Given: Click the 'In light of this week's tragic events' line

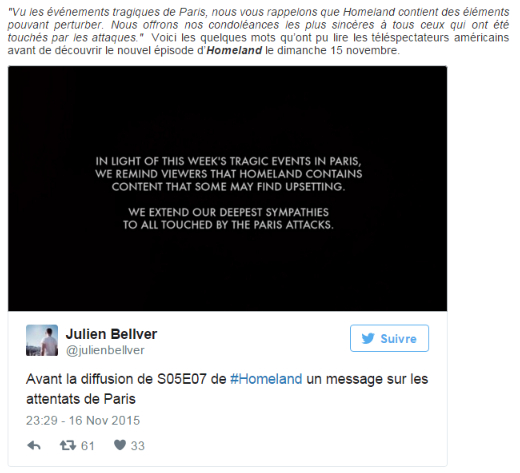Looking at the screenshot, I should click(228, 161).
